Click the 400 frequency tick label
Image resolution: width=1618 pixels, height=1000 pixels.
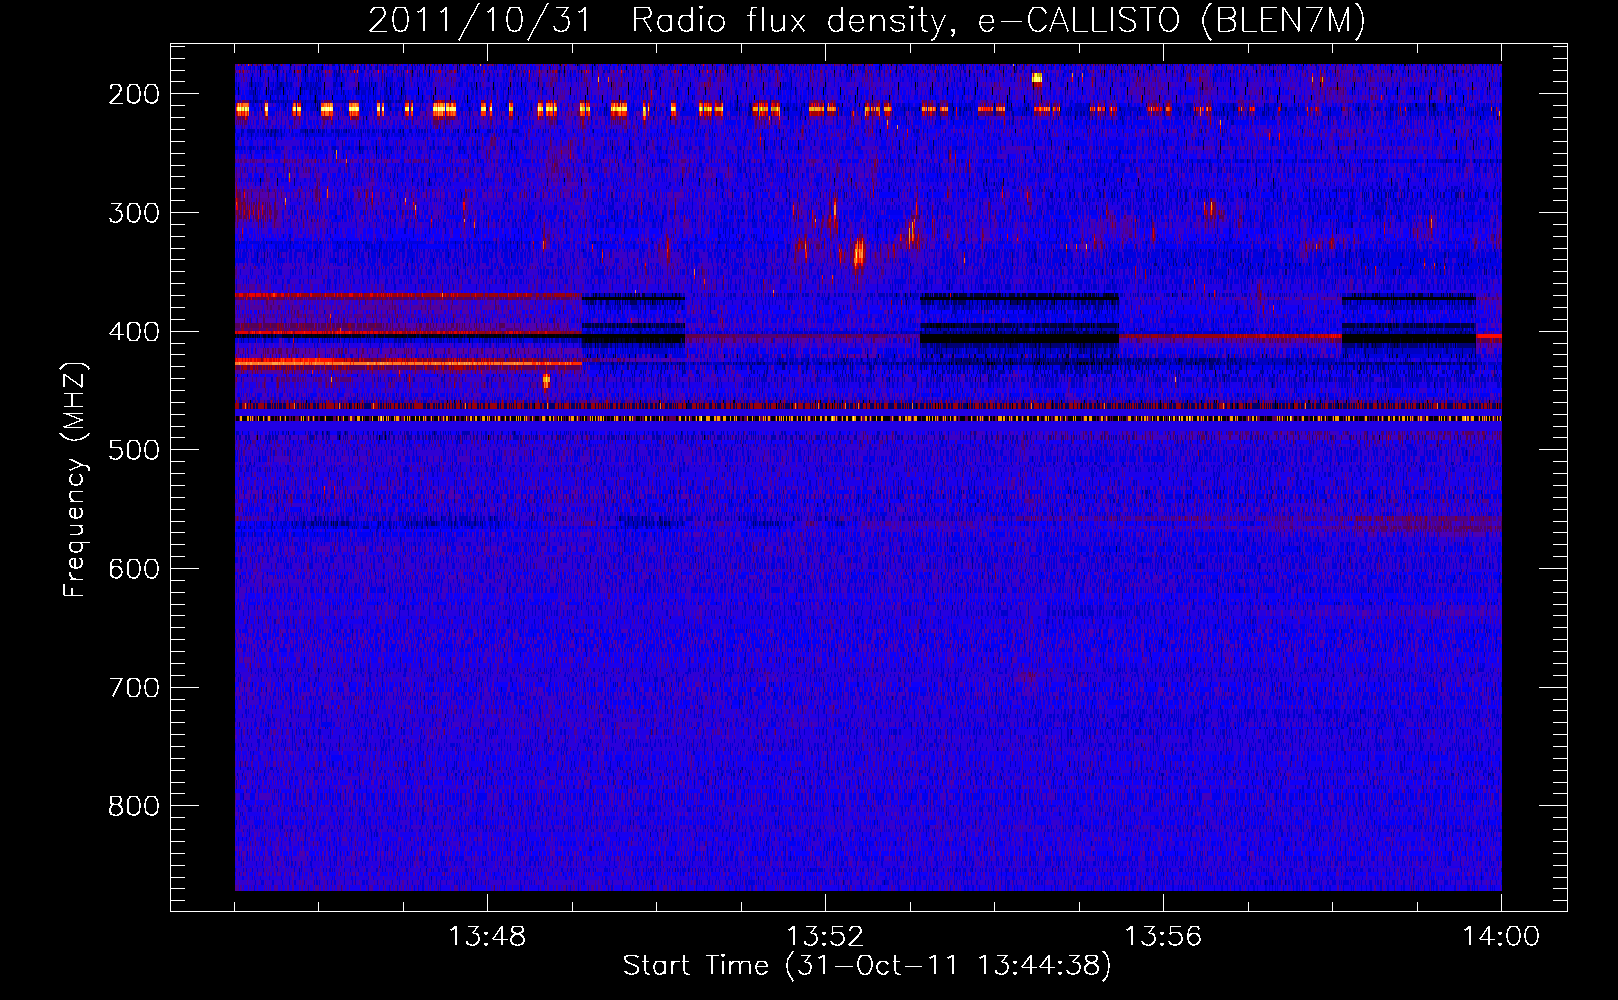tap(133, 331)
